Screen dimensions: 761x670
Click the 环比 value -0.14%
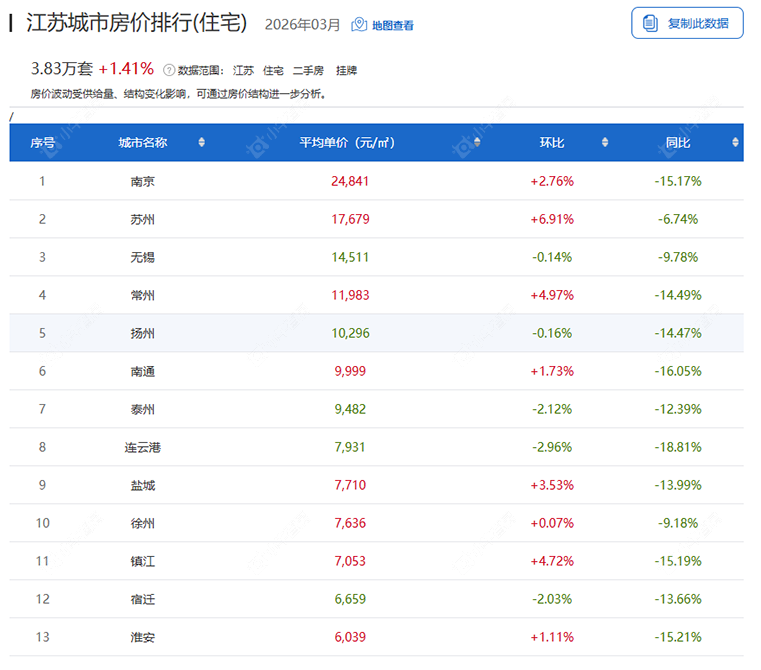552,257
